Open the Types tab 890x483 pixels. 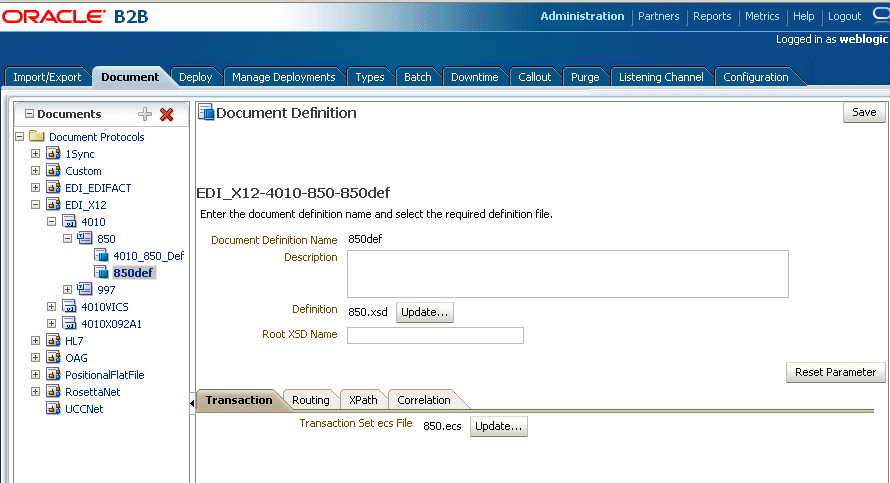[x=370, y=77]
